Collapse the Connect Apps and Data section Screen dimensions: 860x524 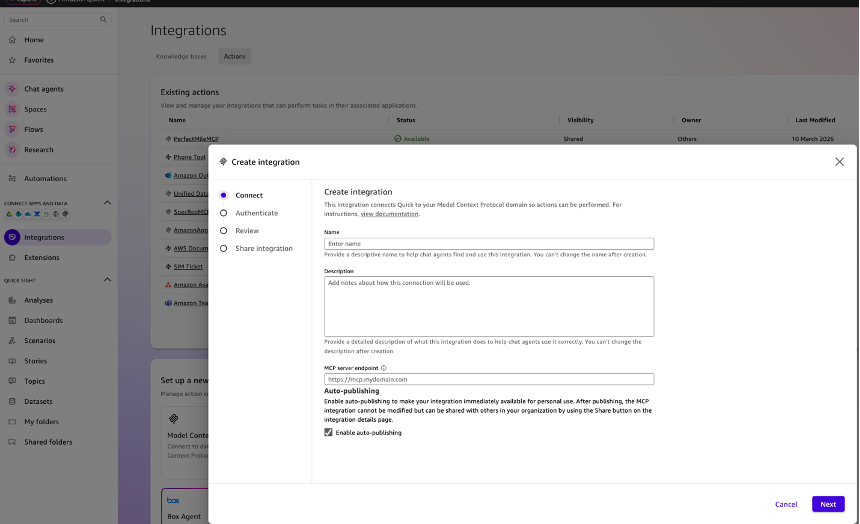(108, 202)
